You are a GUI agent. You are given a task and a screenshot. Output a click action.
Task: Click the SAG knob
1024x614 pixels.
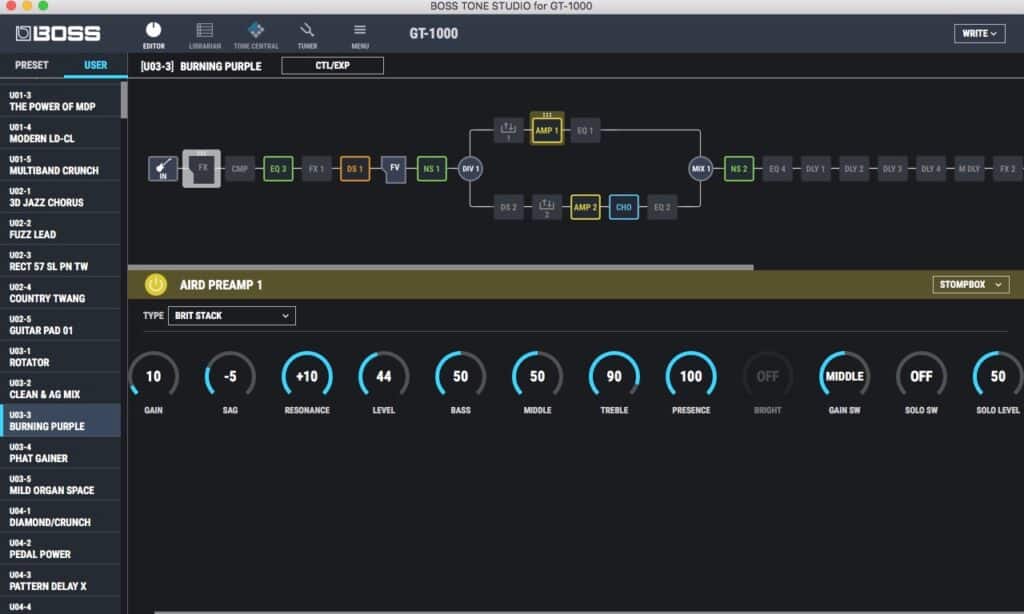tap(230, 376)
